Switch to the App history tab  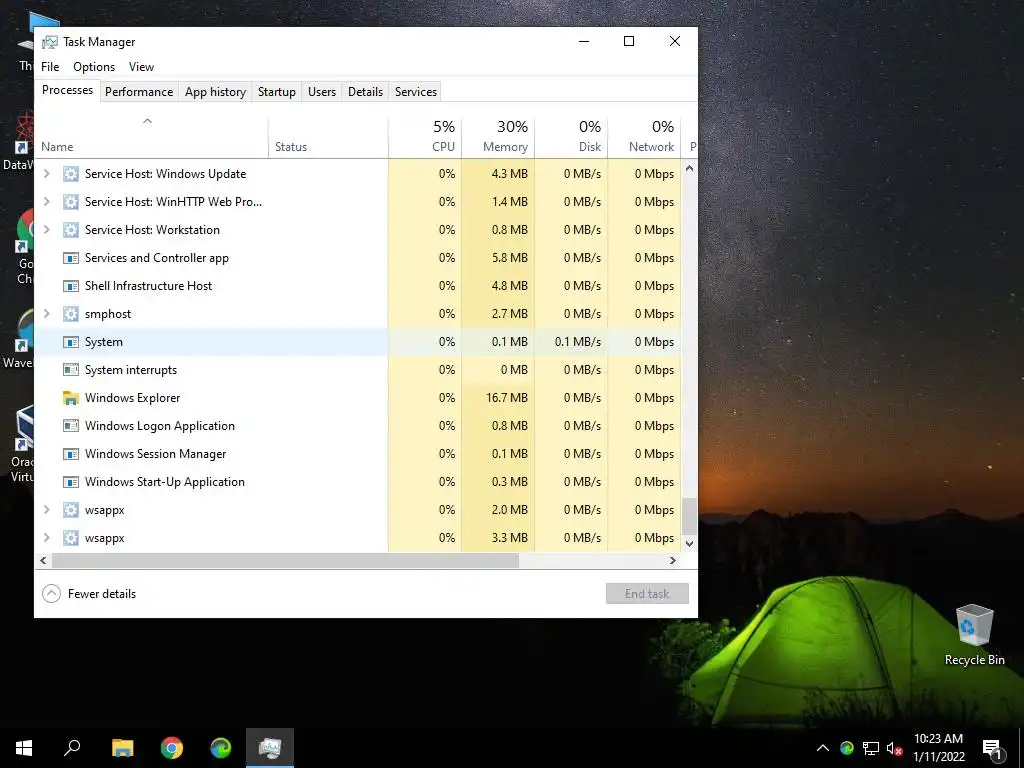(x=216, y=92)
